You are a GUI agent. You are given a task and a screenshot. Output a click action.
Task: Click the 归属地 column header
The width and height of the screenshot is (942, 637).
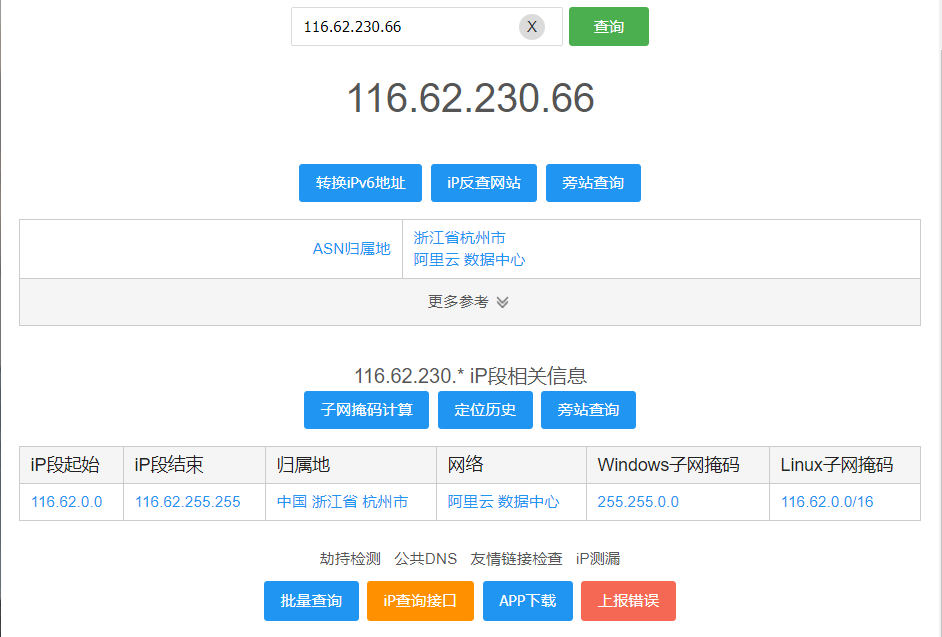351,465
